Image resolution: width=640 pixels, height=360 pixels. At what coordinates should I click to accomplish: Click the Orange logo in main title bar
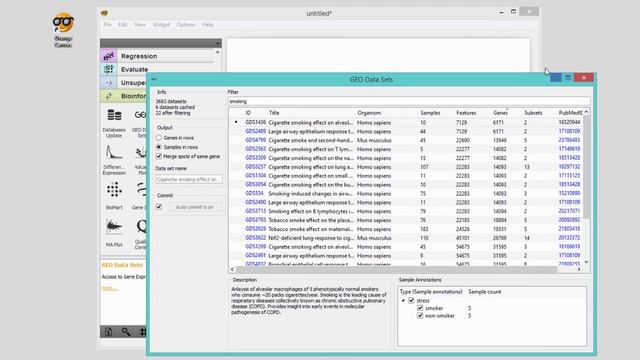(104, 13)
